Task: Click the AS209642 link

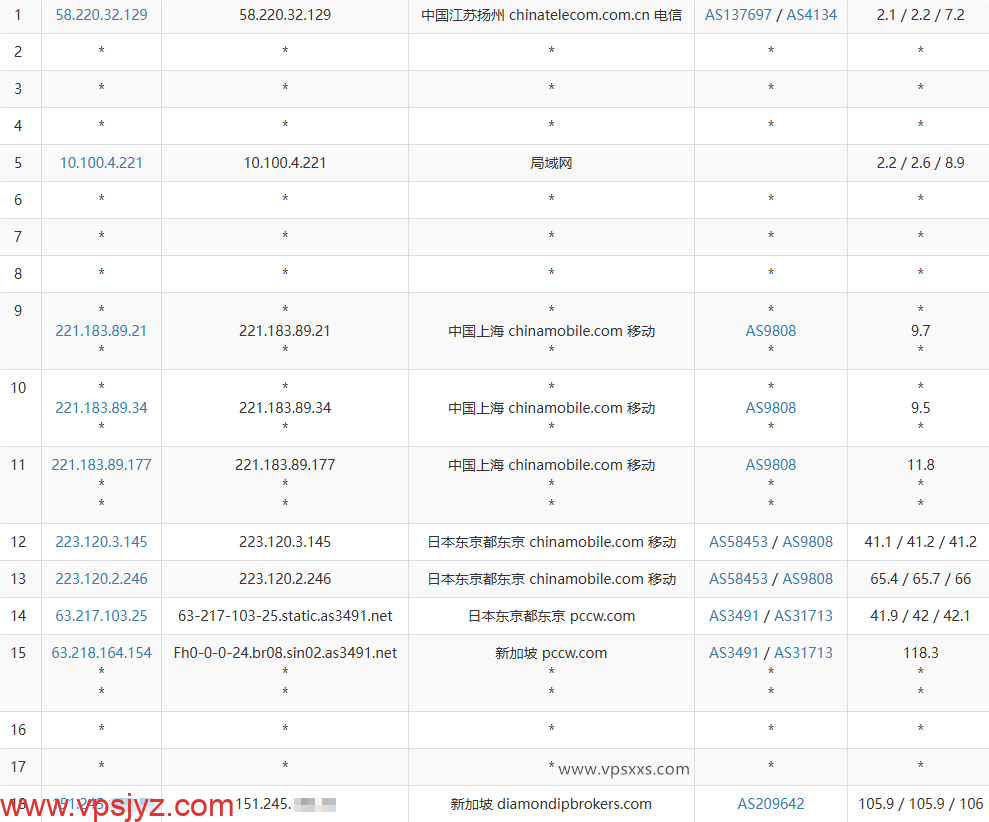Action: click(x=771, y=804)
